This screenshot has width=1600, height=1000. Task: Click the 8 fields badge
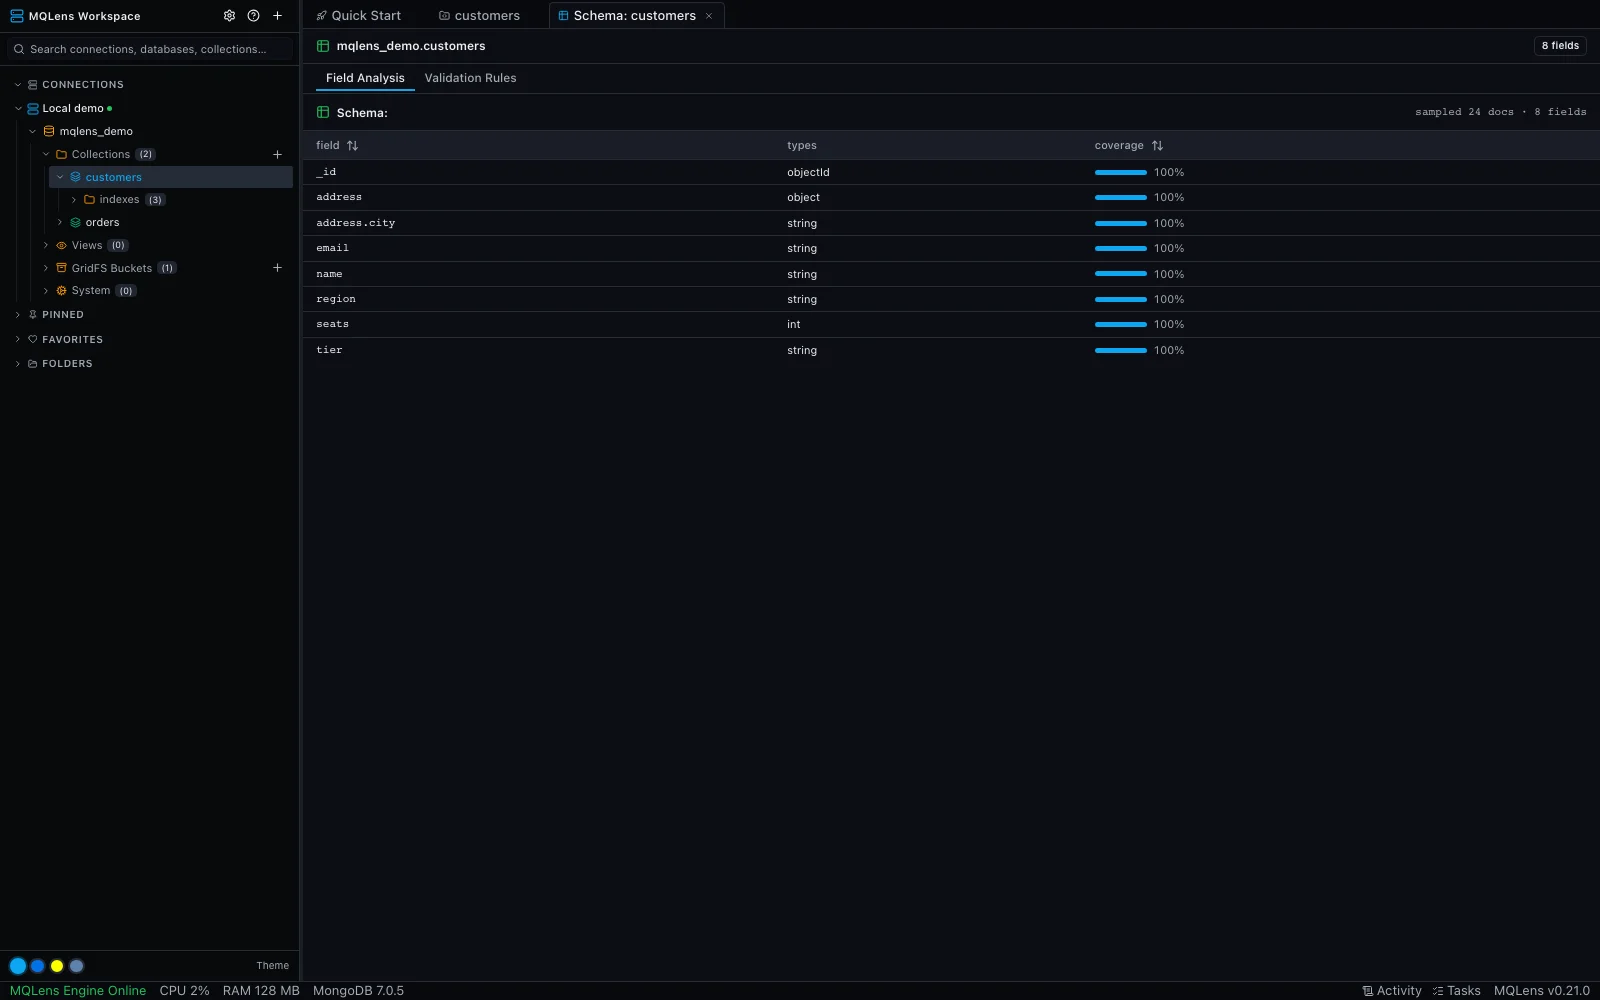click(1560, 46)
